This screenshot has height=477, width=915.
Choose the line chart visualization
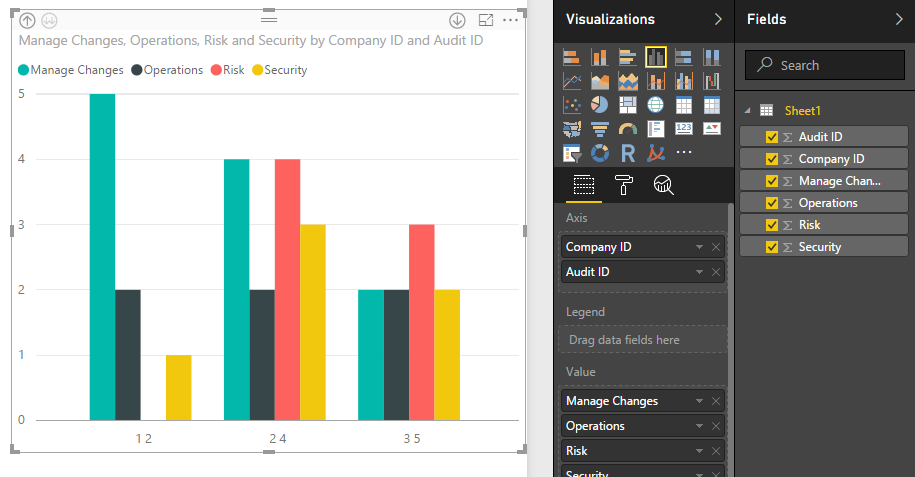[x=571, y=81]
